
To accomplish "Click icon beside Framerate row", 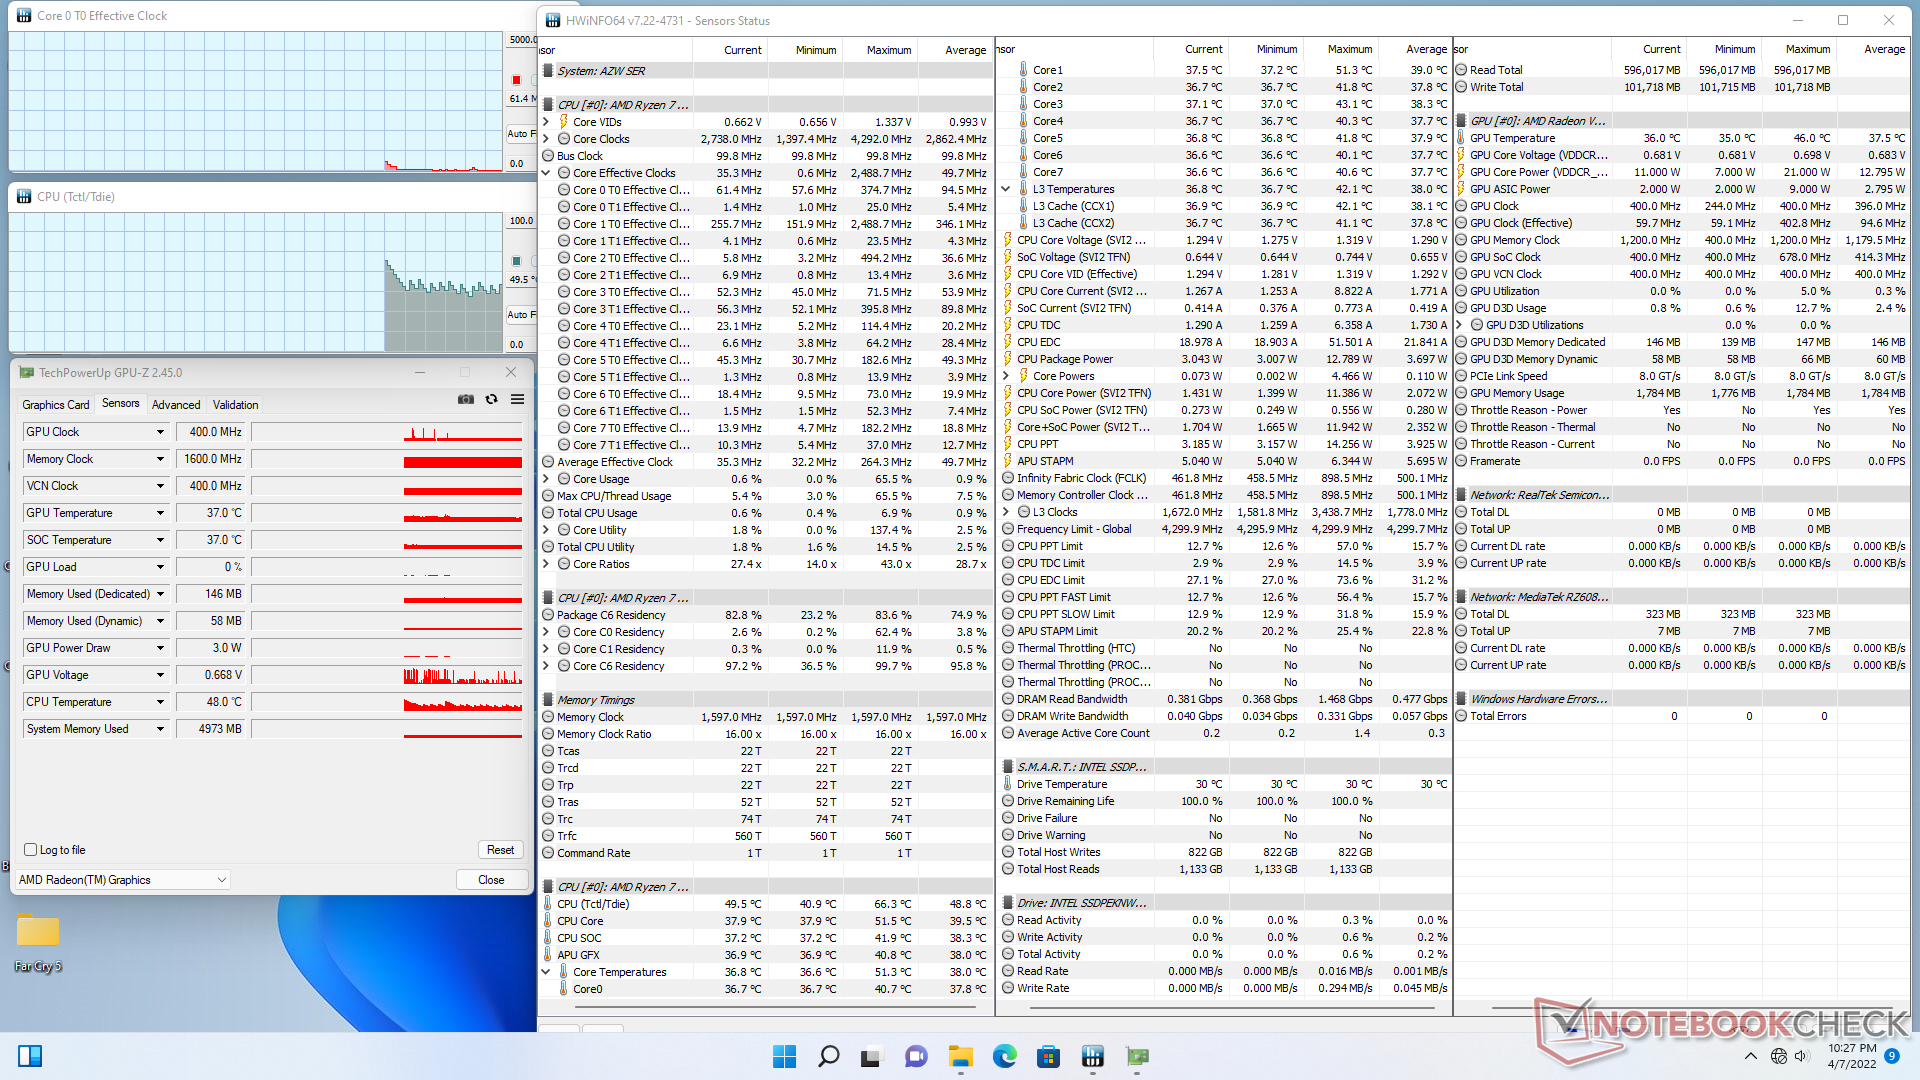I will coord(1461,461).
